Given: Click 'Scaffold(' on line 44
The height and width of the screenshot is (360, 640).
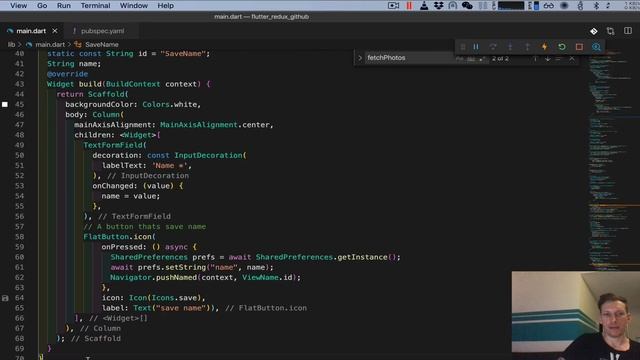Looking at the screenshot, I should click(108, 94).
